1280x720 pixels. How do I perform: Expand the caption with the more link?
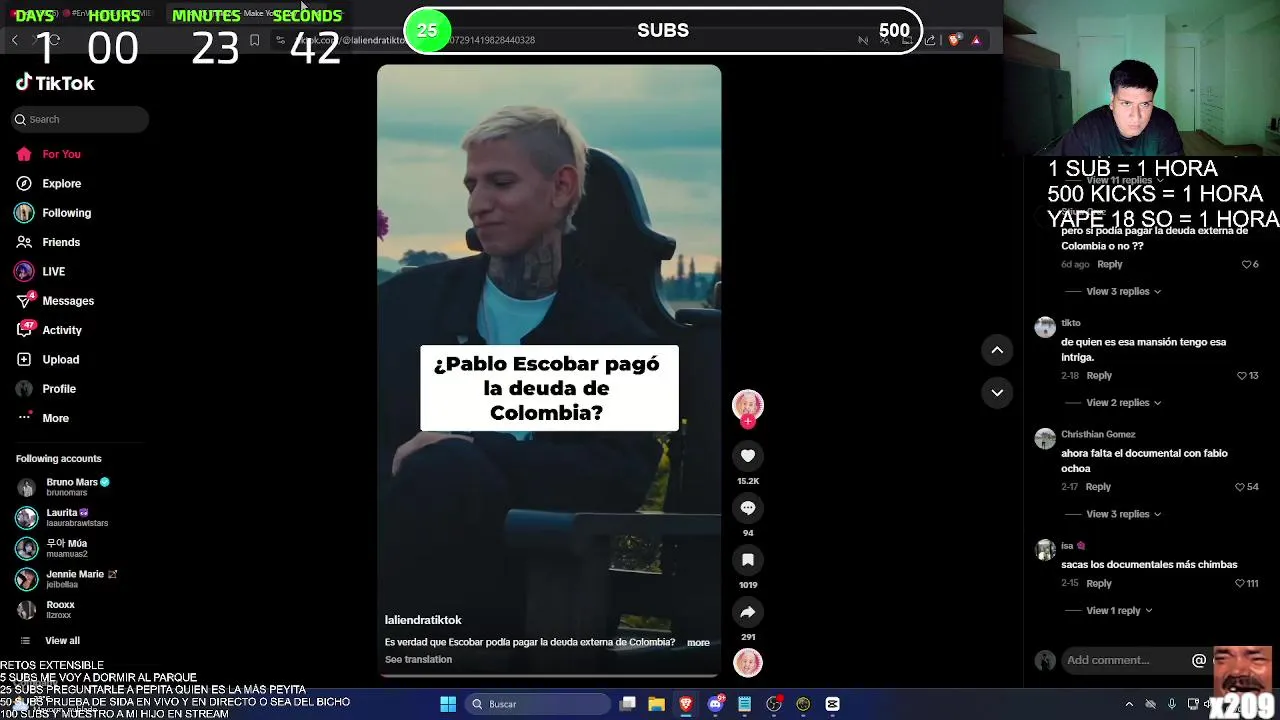pos(698,643)
